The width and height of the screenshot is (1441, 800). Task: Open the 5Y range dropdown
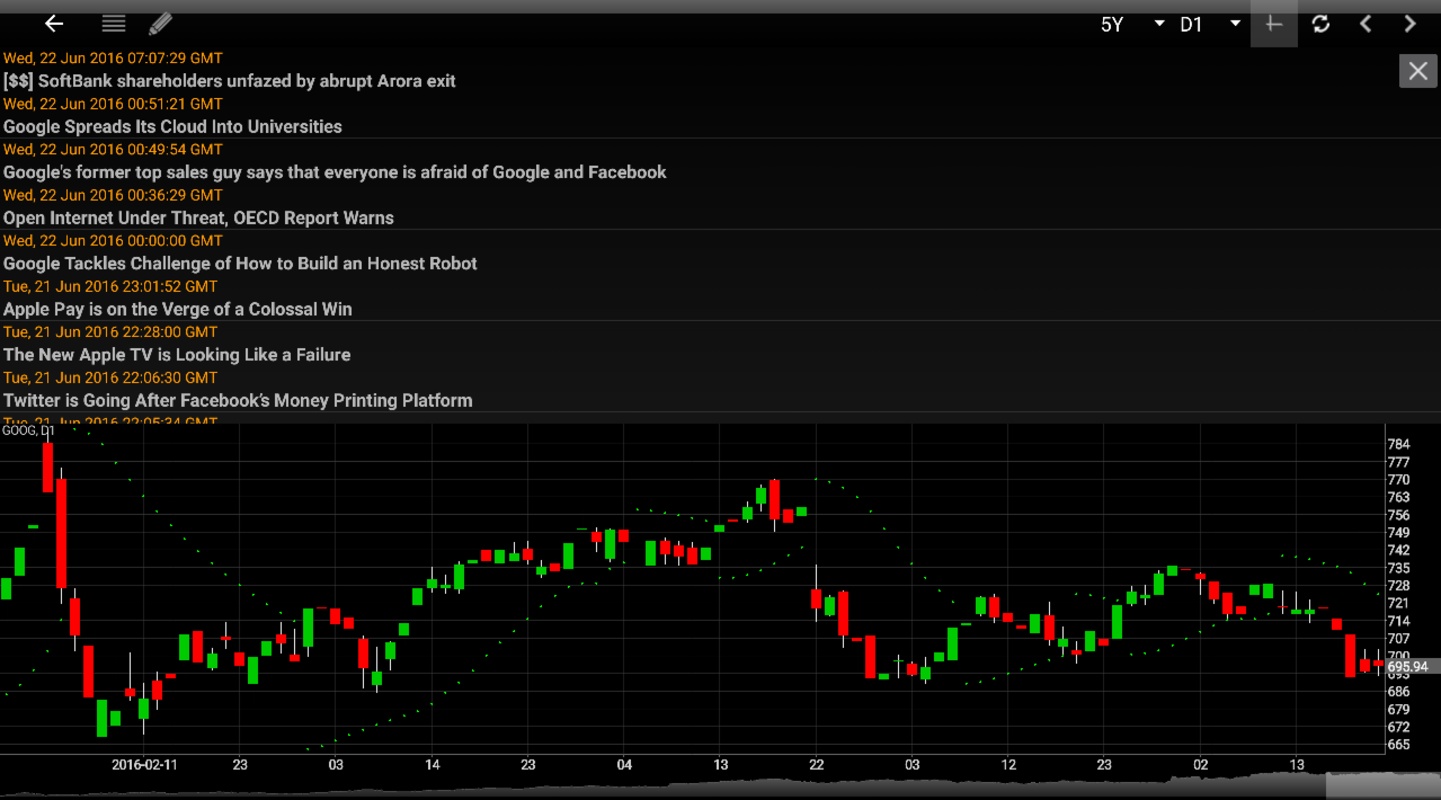(1132, 24)
